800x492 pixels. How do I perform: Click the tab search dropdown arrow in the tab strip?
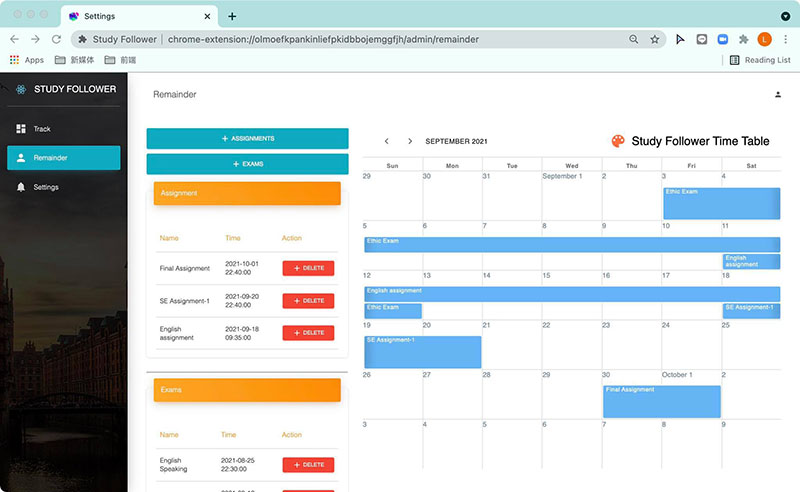point(785,16)
